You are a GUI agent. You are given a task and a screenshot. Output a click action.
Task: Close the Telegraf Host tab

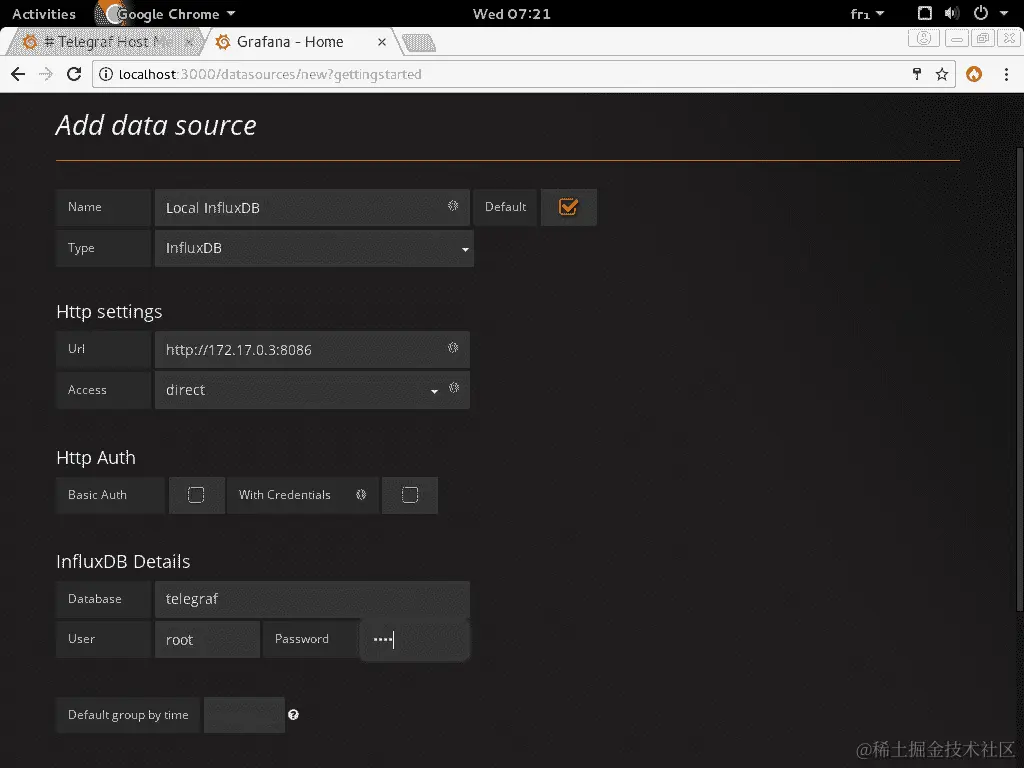click(x=189, y=42)
